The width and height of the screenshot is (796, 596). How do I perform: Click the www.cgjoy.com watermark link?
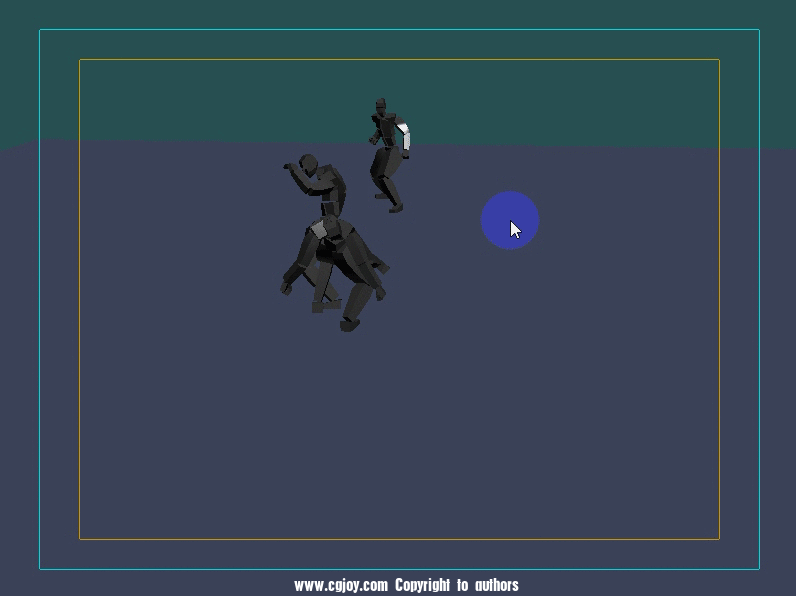click(341, 585)
